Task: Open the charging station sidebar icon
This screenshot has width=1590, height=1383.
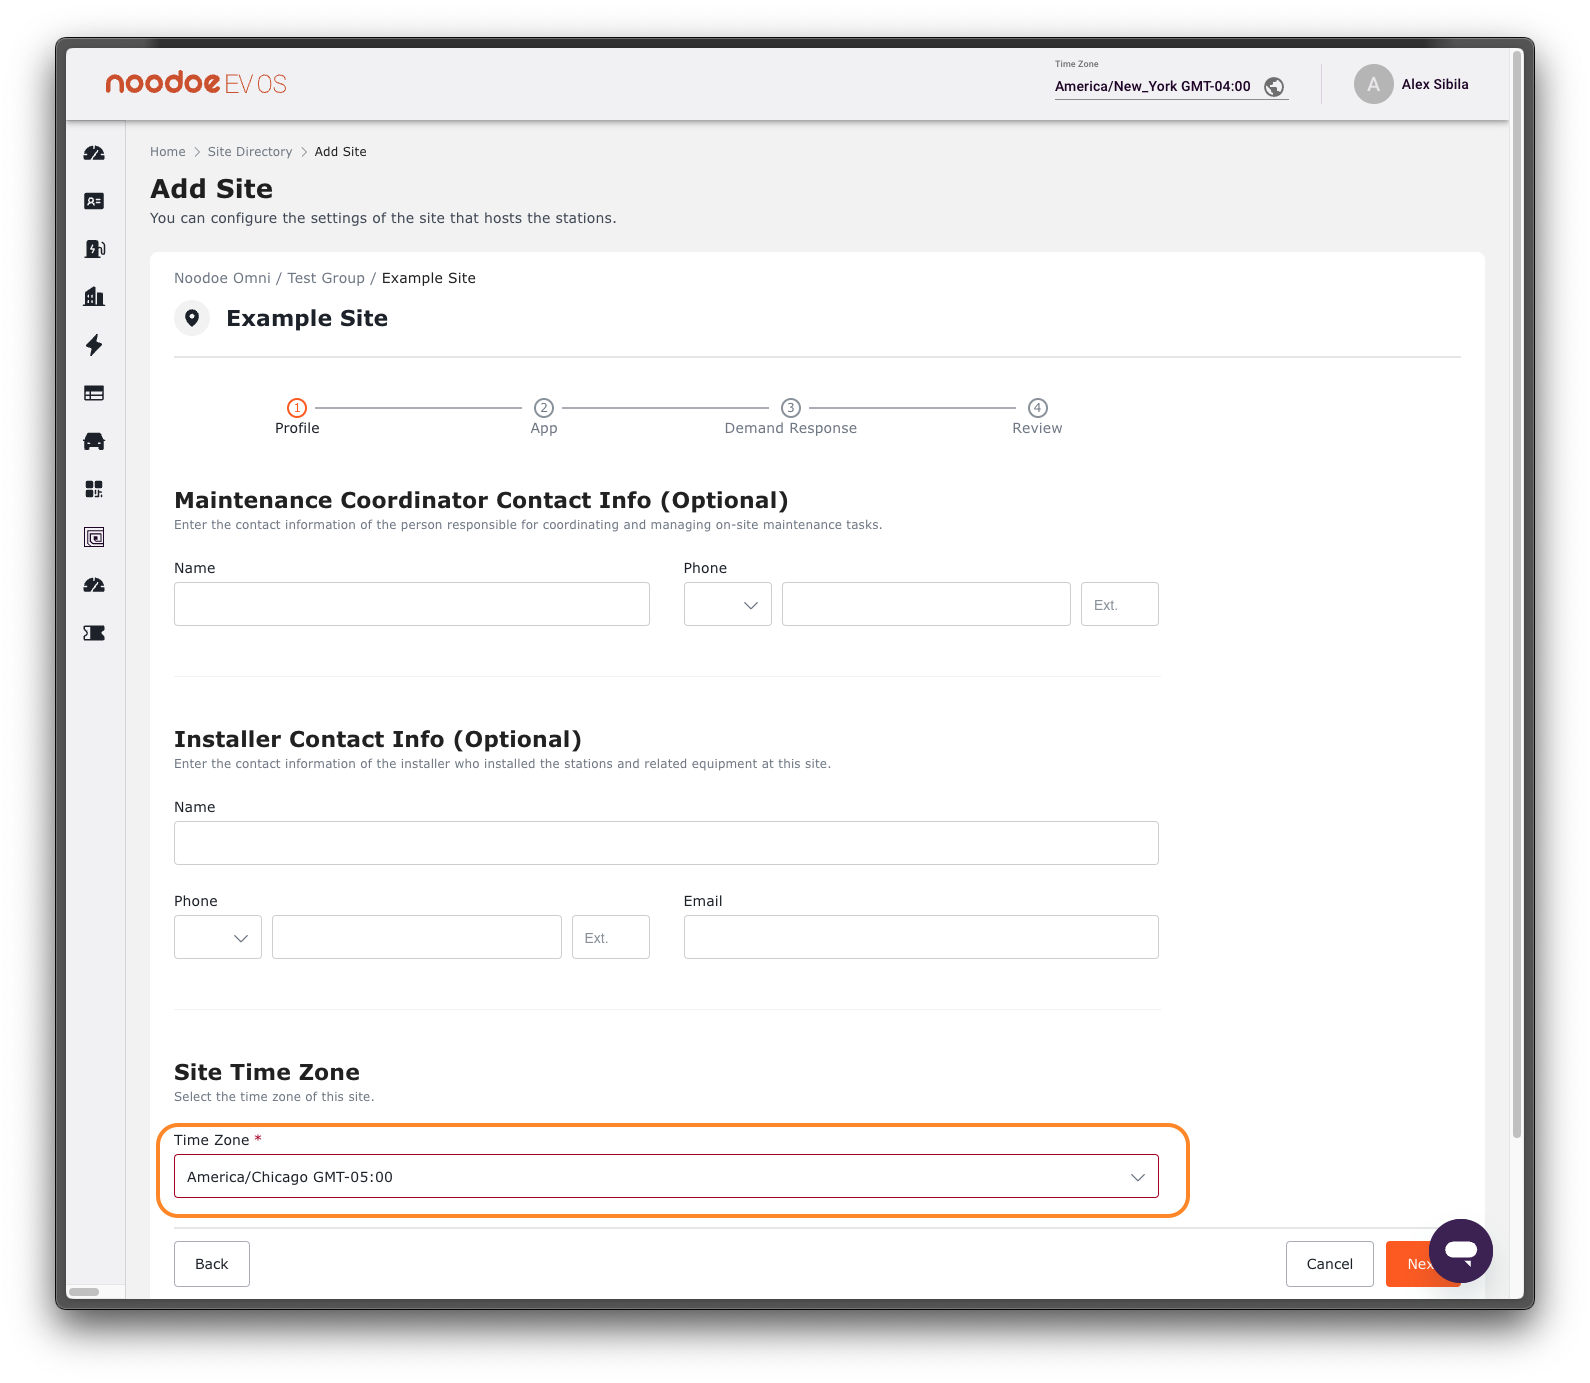Action: [94, 249]
